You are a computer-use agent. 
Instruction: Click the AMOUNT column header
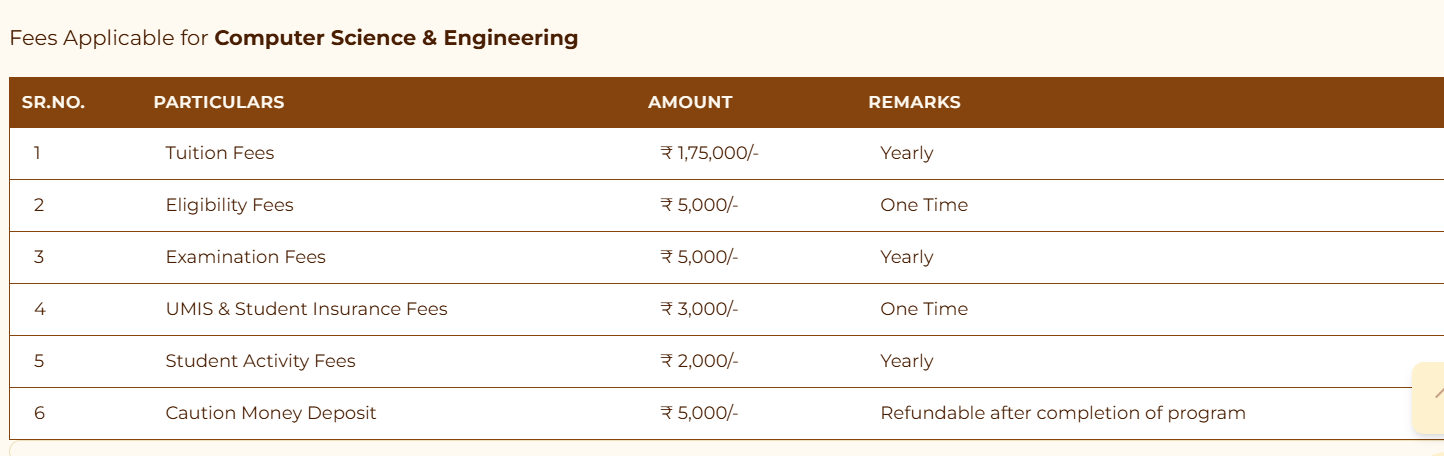690,102
